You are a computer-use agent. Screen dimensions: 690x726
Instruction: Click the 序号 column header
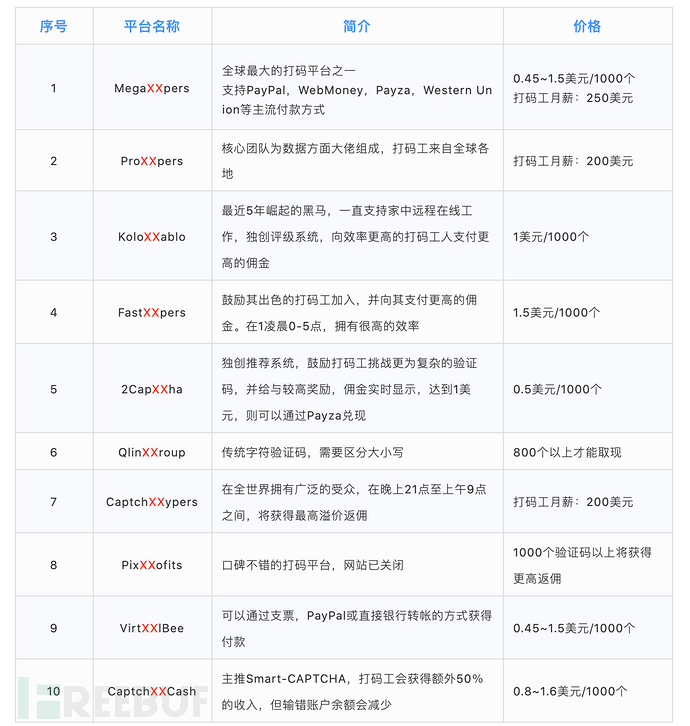click(x=54, y=26)
